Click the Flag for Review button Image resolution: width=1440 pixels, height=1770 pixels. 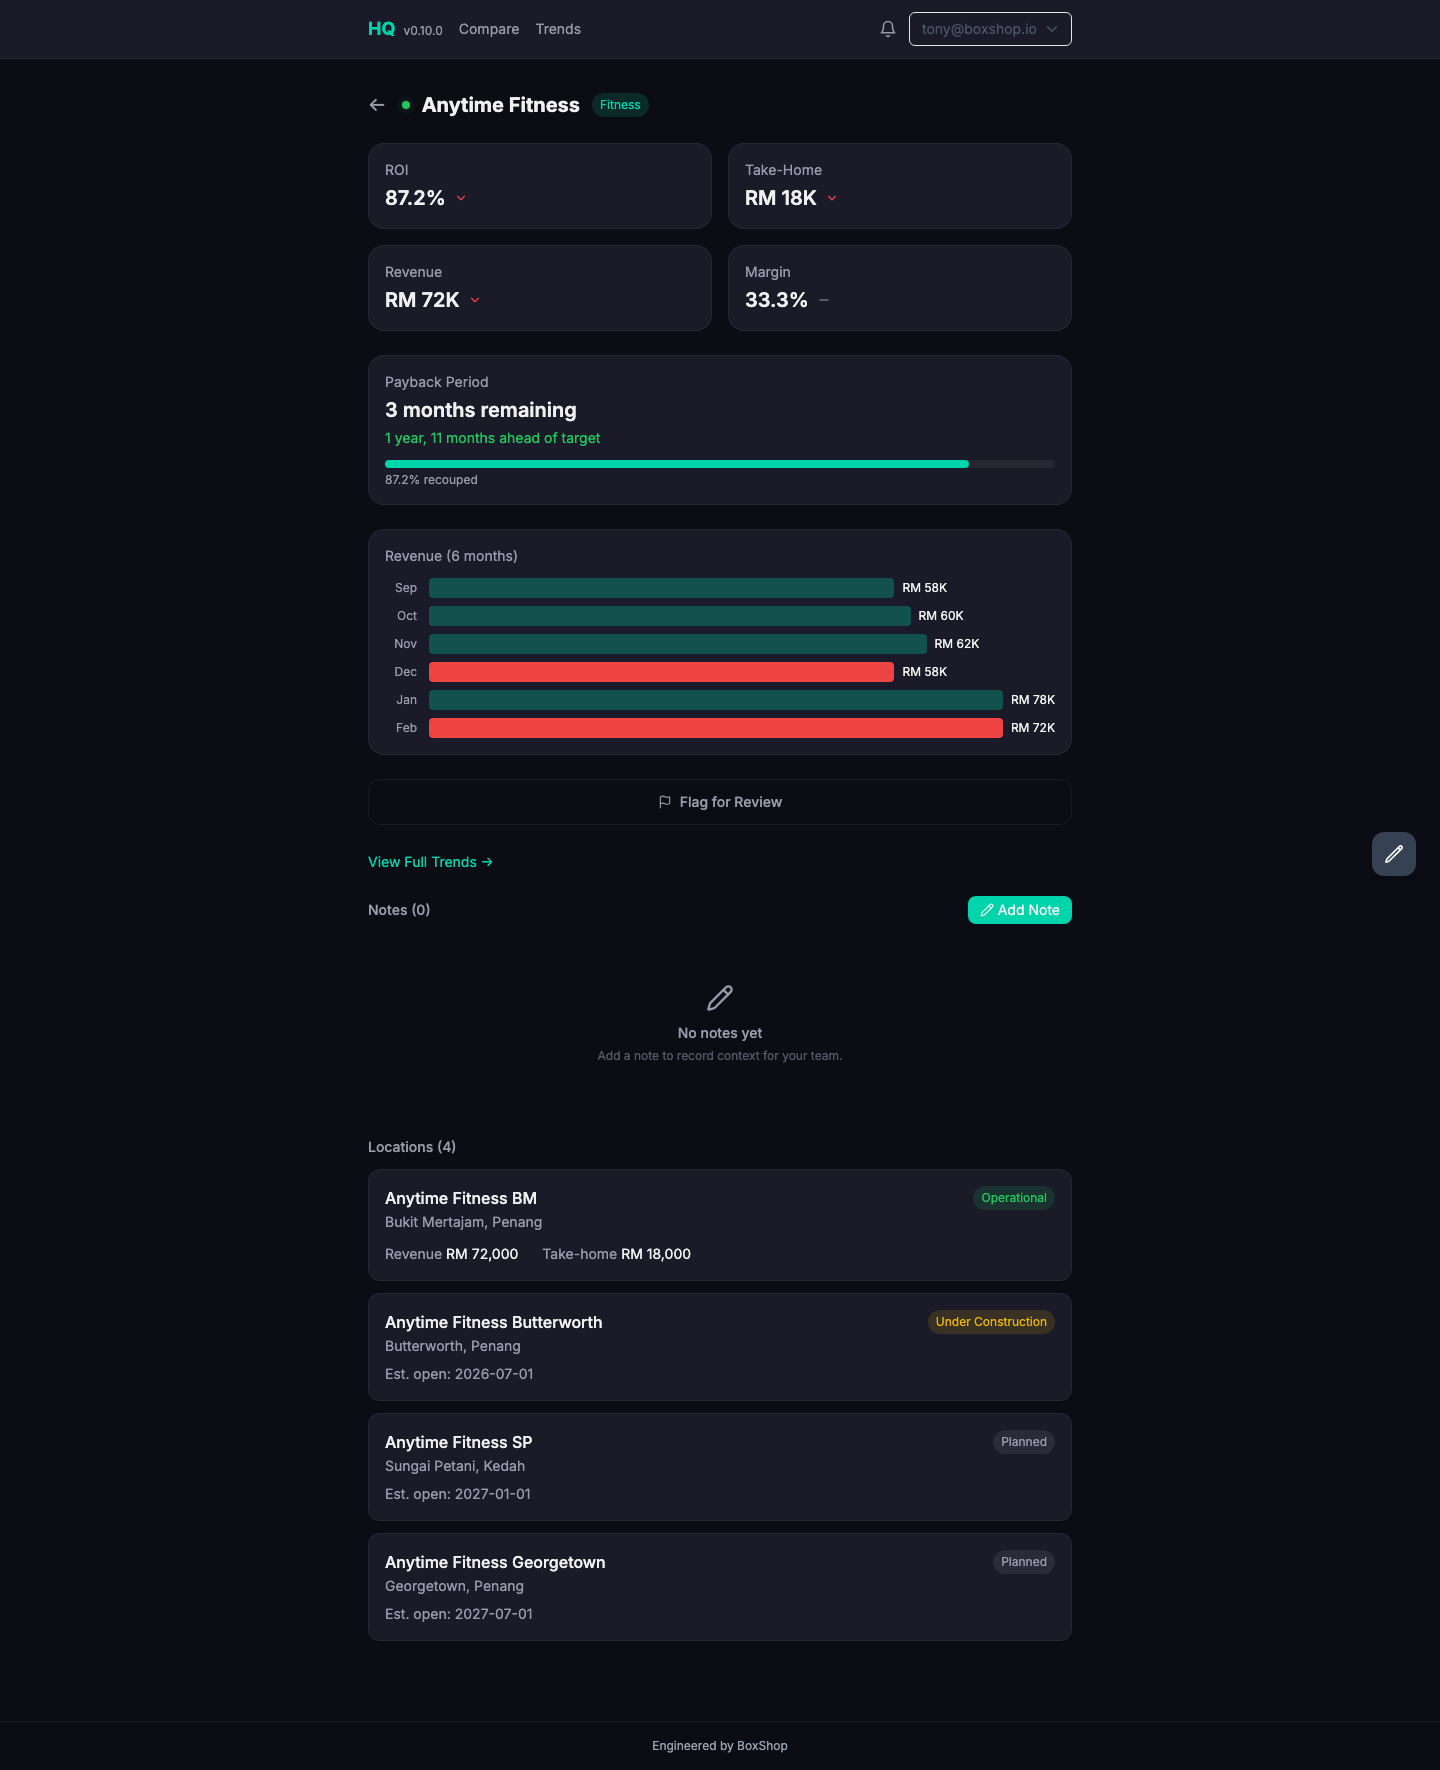coord(720,802)
